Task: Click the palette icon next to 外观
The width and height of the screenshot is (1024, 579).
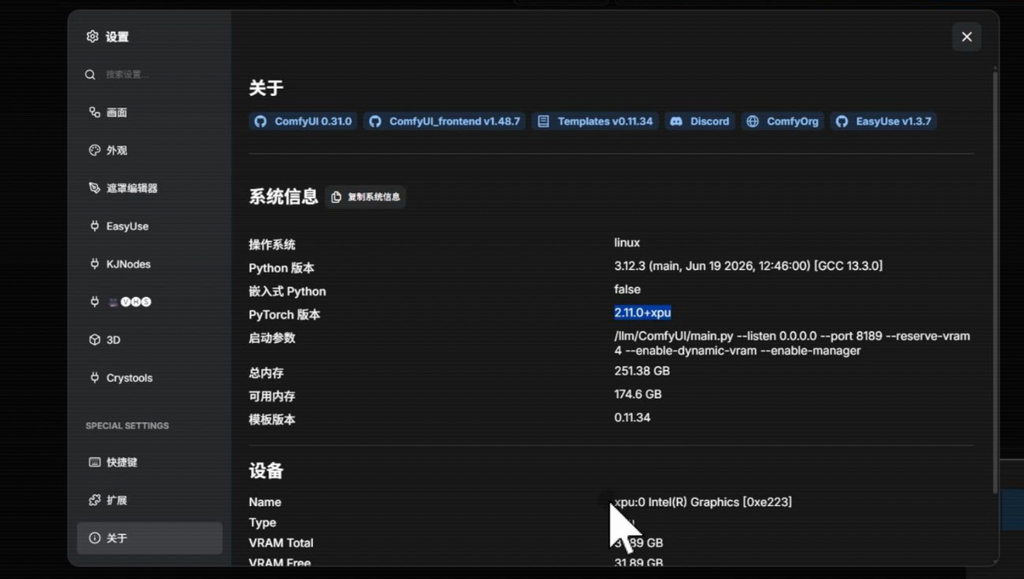Action: [x=95, y=150]
